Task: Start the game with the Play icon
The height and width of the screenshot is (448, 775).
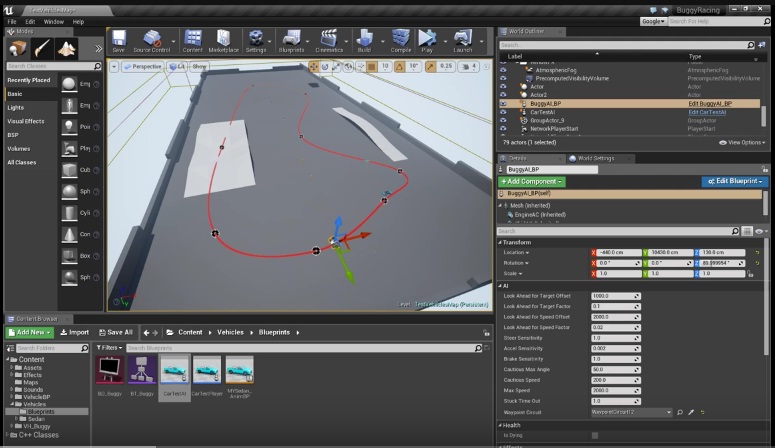Action: tap(427, 39)
